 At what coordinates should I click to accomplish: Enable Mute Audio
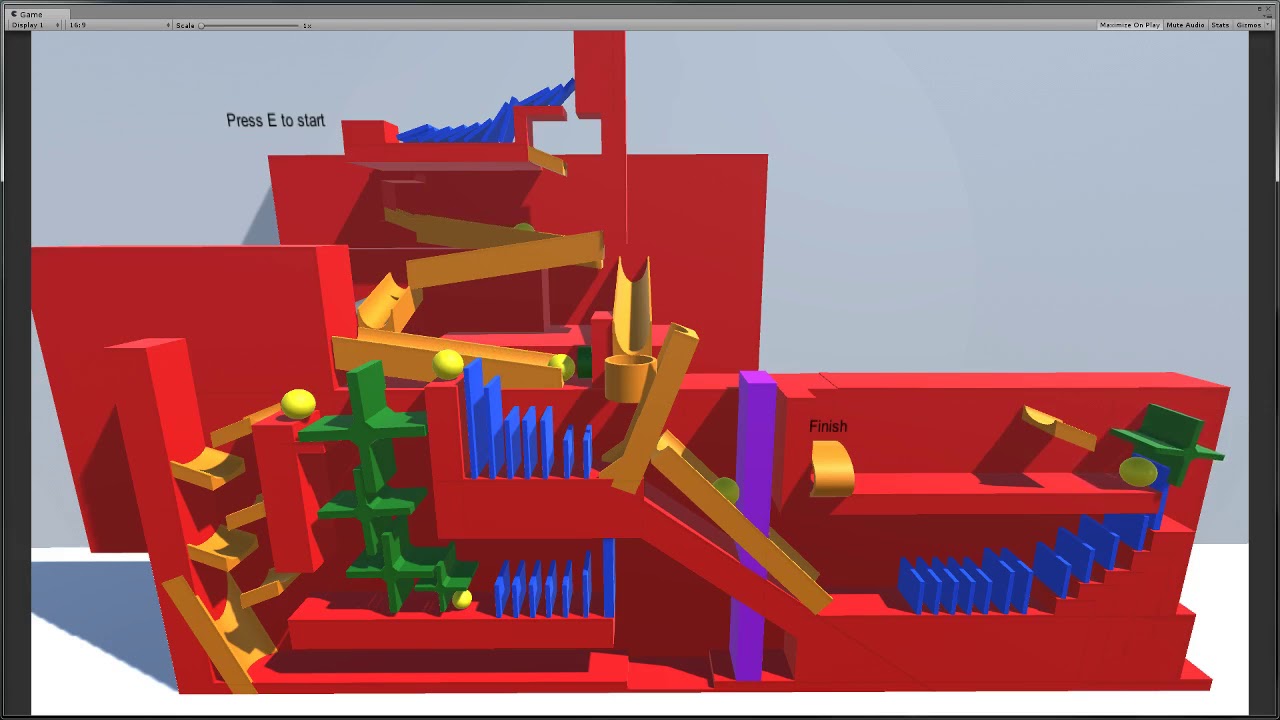point(1185,25)
